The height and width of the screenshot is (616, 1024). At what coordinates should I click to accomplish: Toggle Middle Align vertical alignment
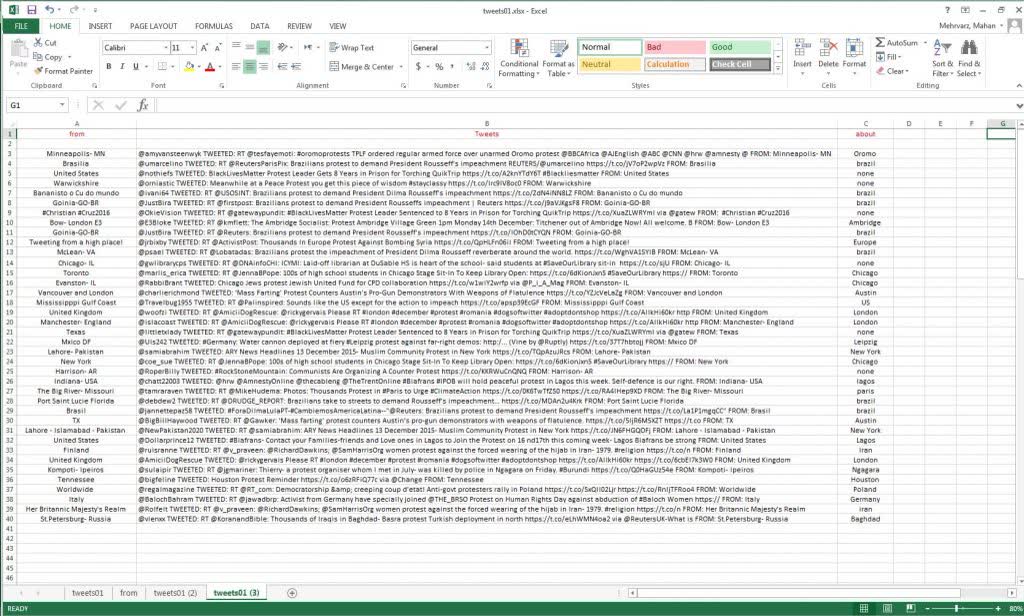[x=249, y=48]
